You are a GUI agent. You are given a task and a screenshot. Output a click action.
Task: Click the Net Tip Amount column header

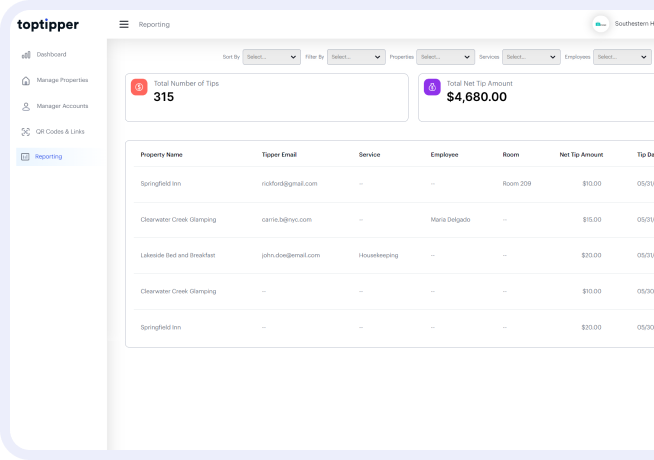tap(581, 155)
